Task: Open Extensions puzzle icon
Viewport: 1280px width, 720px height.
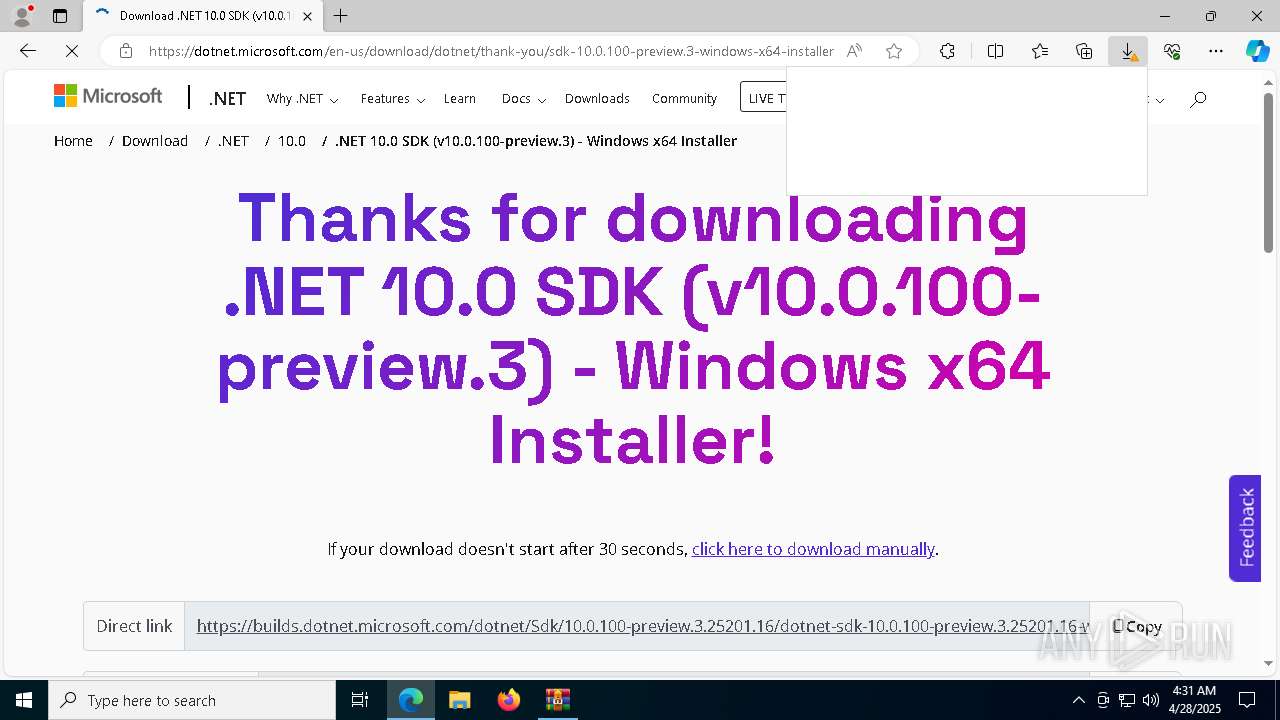Action: 947,51
